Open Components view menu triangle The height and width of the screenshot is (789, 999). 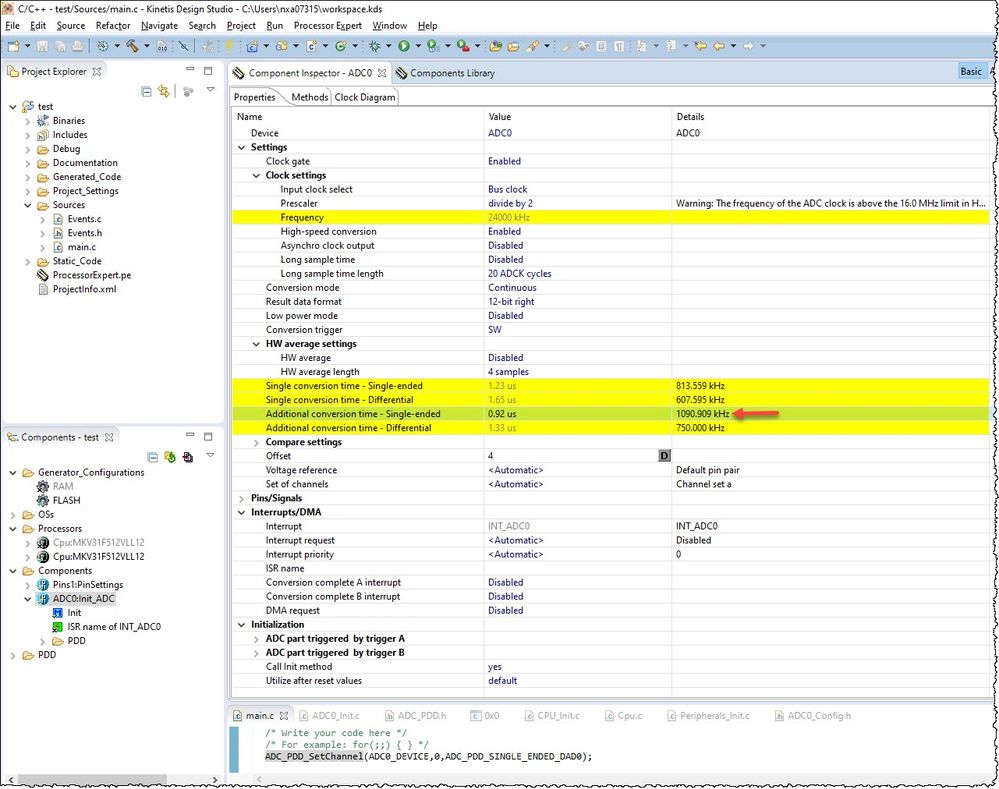click(210, 455)
